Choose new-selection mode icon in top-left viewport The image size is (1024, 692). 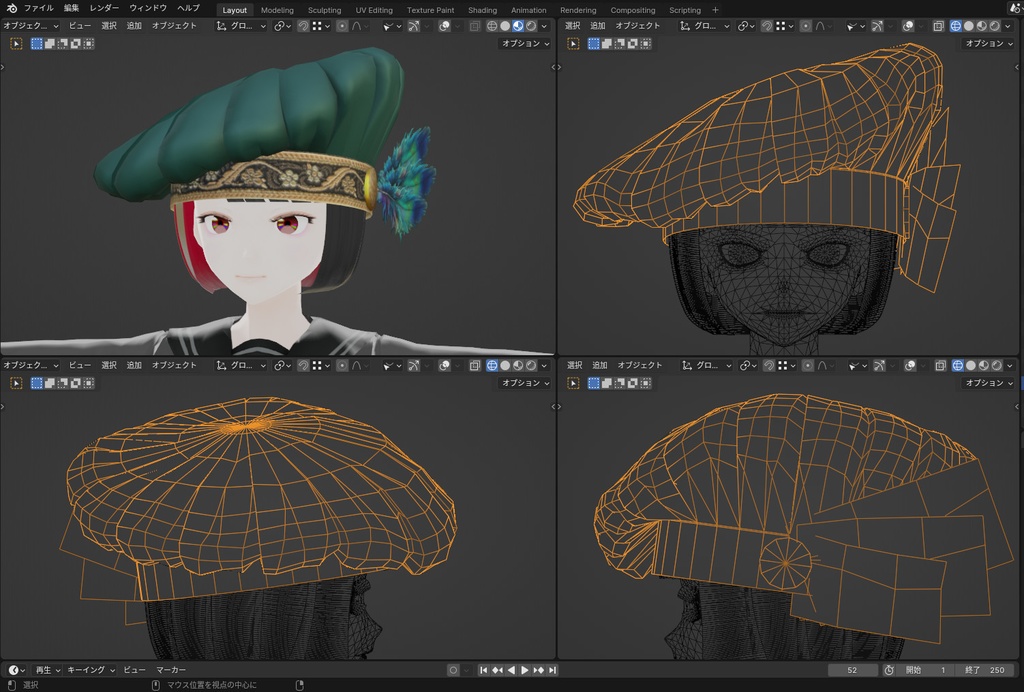coord(37,44)
